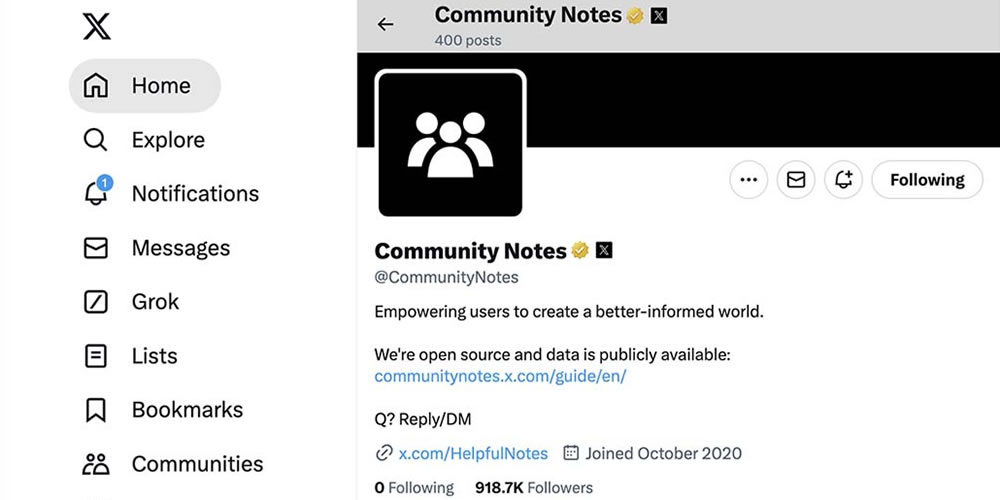Launch Grok from the sidebar

click(131, 302)
